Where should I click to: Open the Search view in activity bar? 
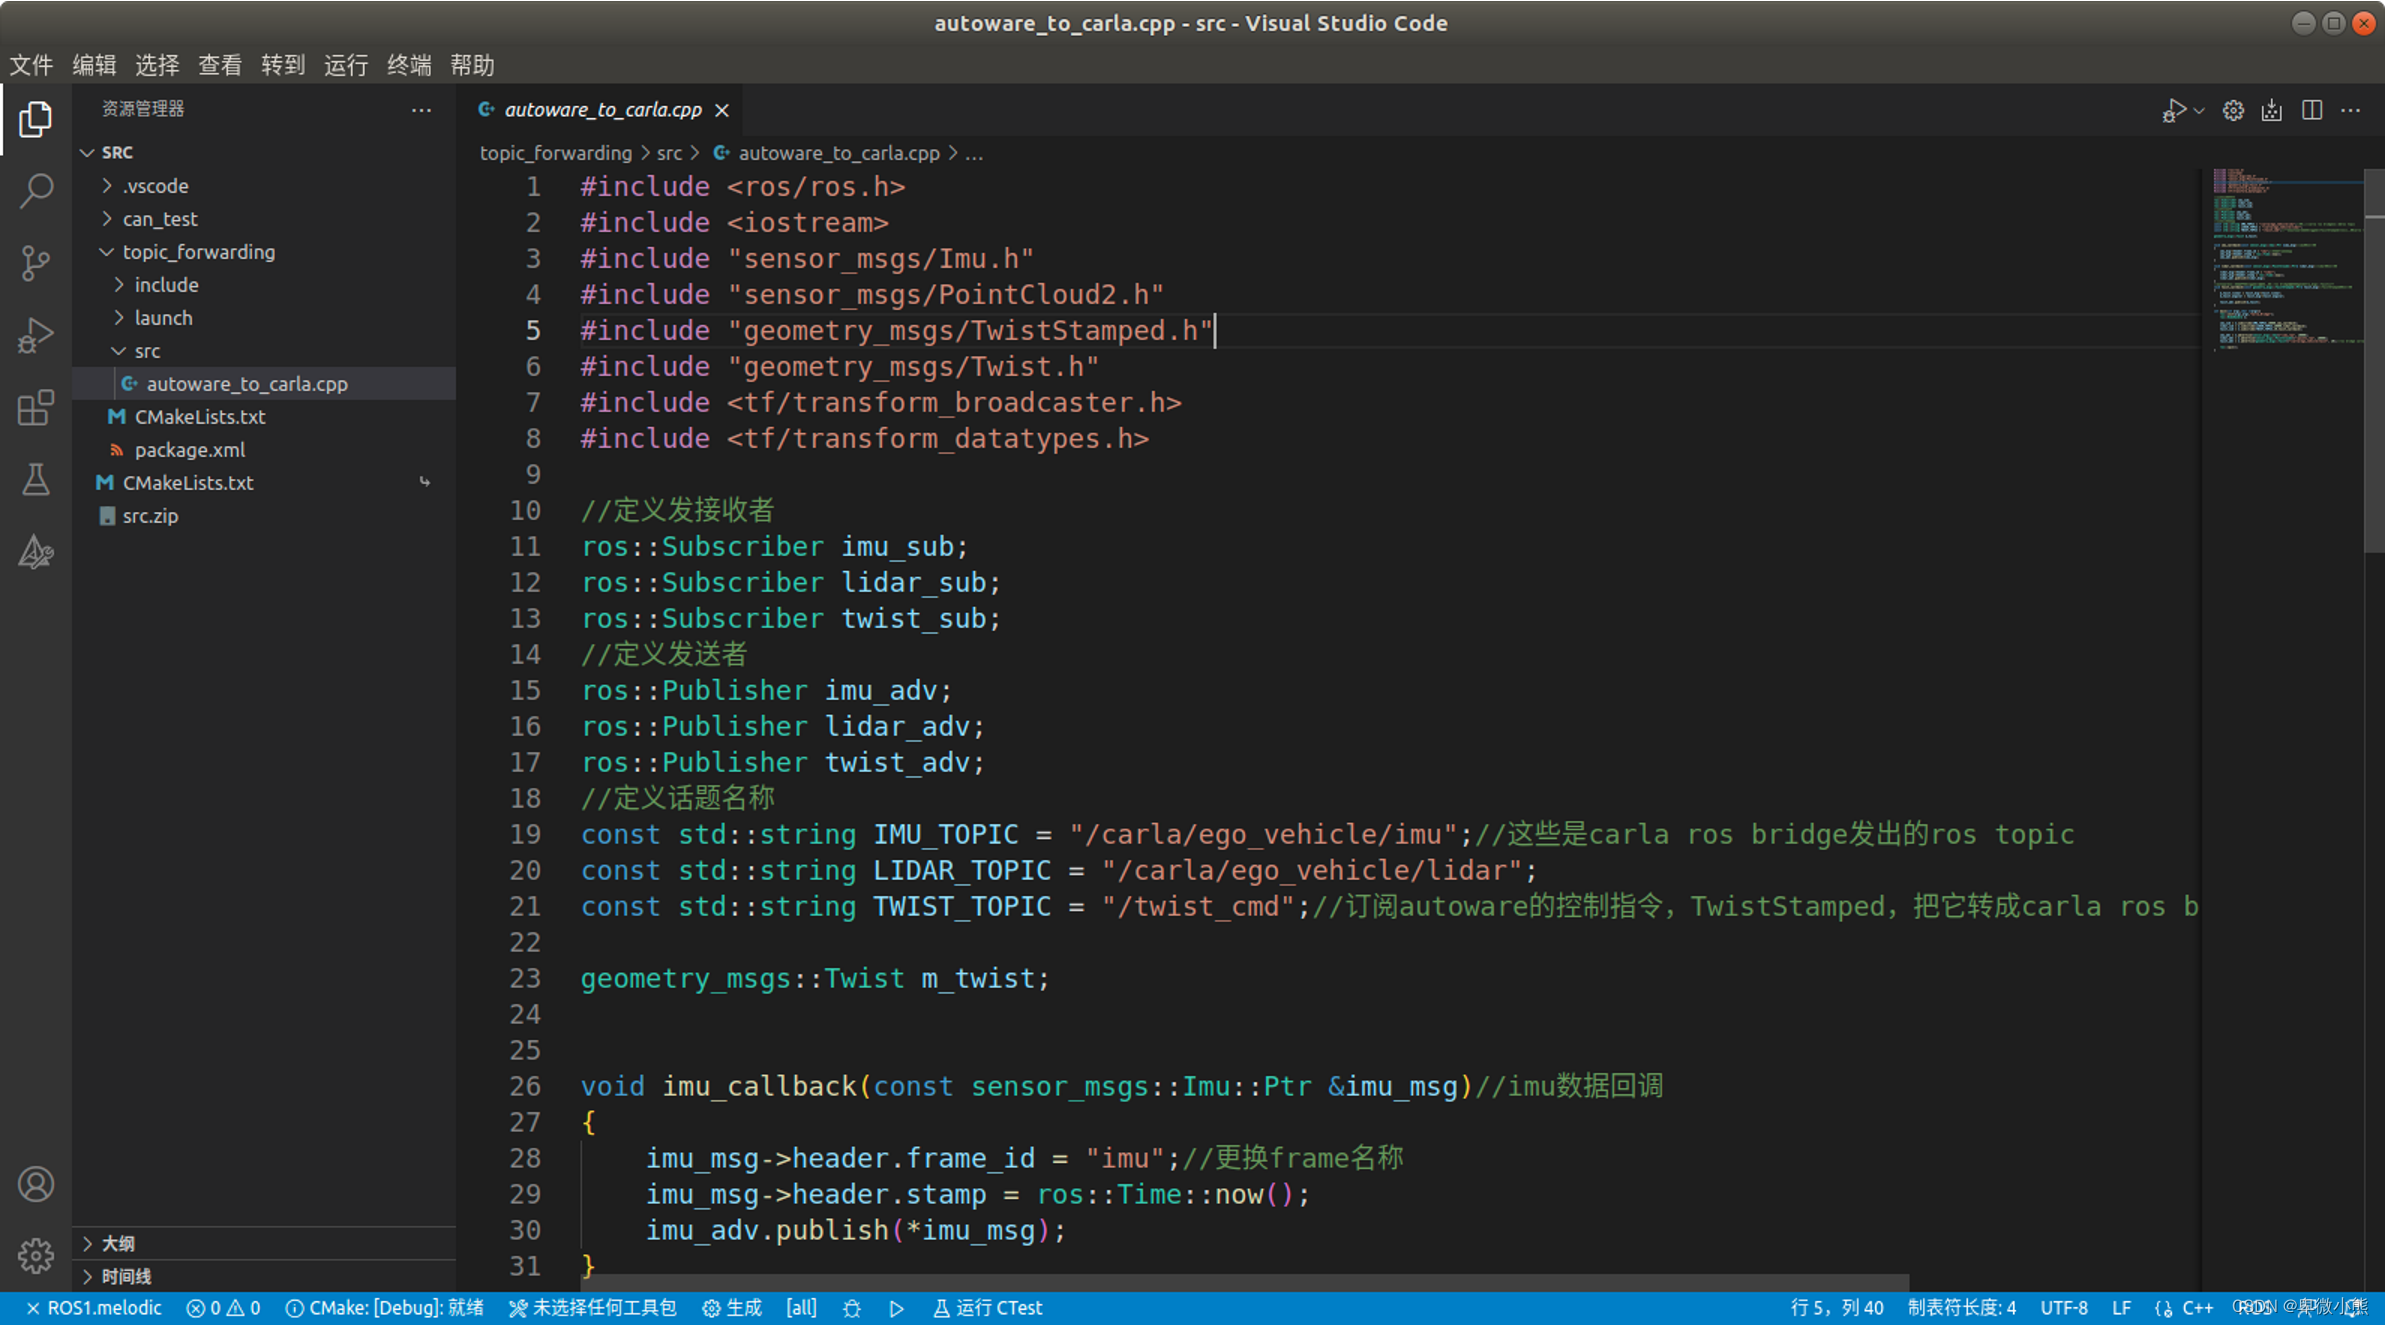tap(36, 190)
